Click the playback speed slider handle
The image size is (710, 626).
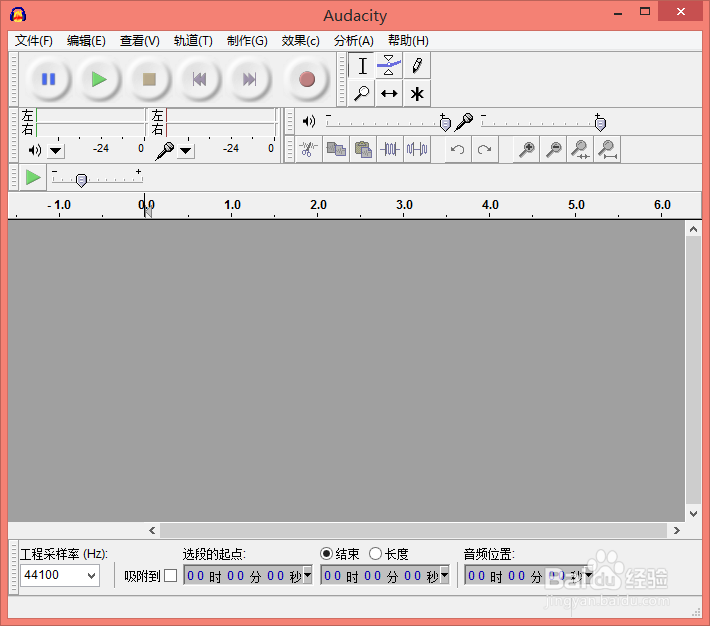[x=81, y=180]
